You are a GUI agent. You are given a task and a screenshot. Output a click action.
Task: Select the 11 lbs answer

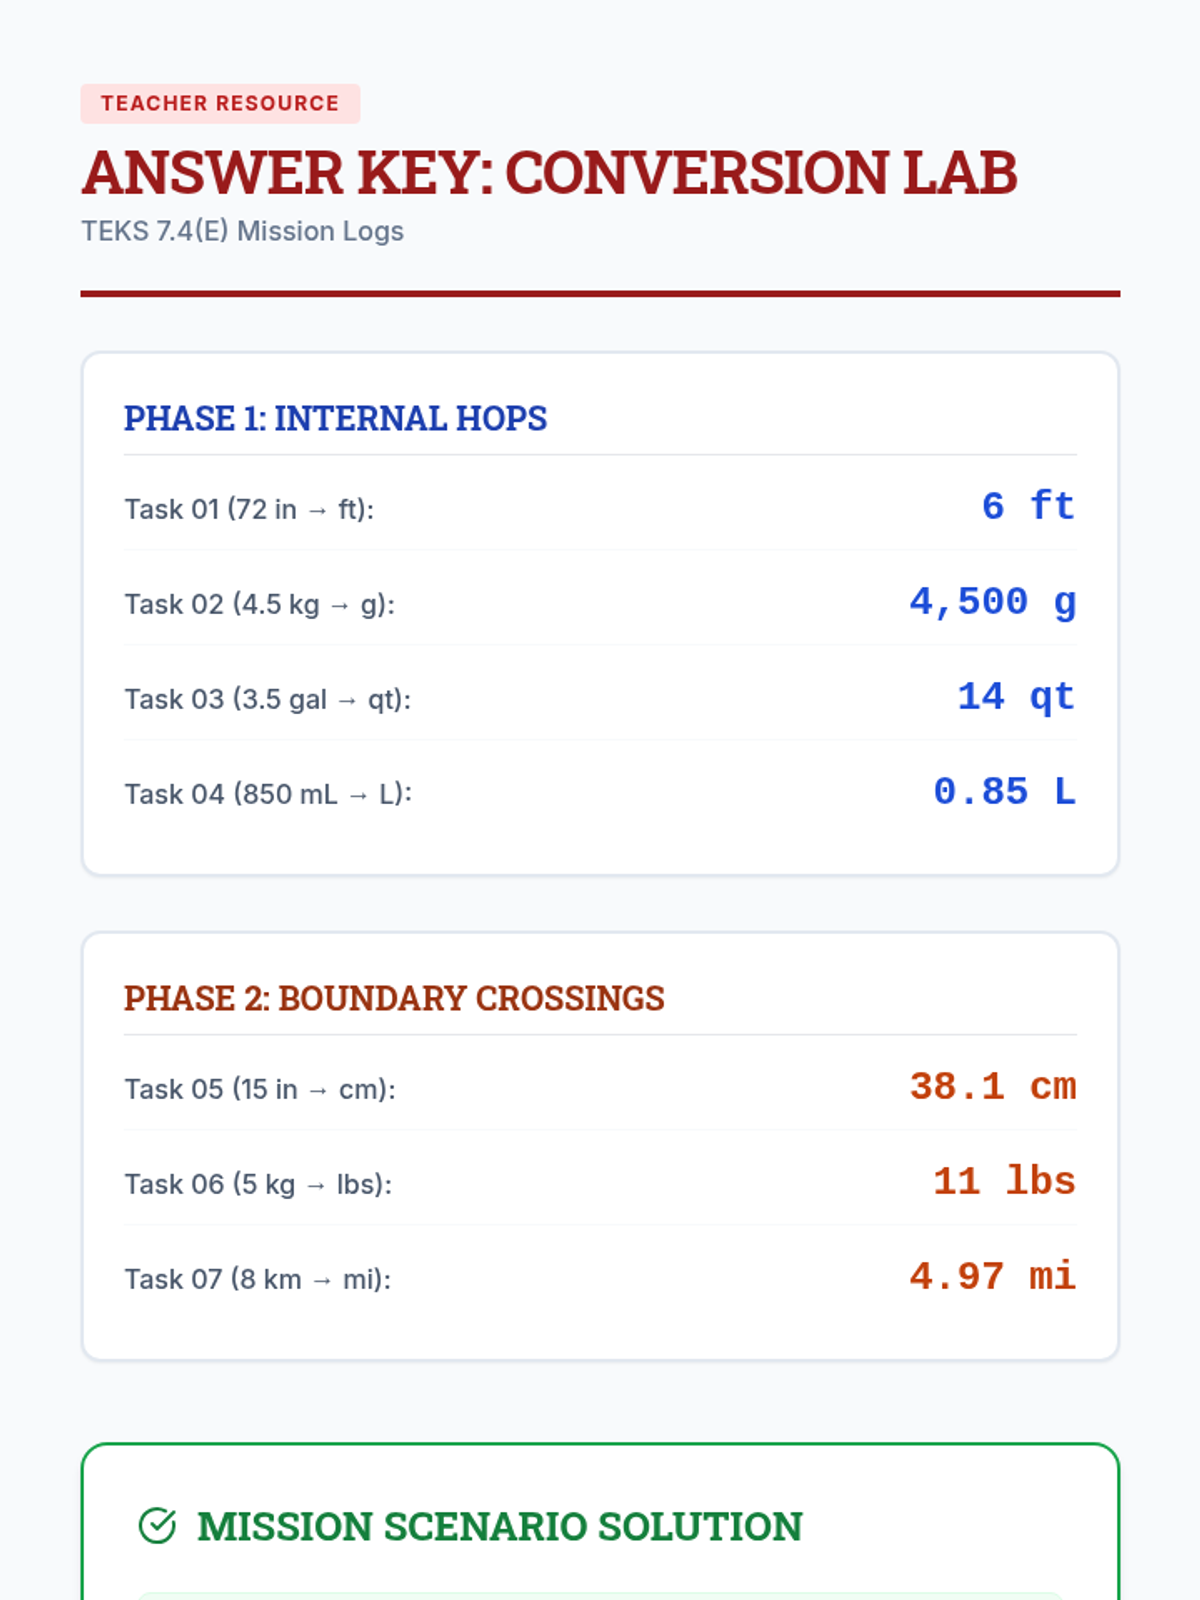(x=1004, y=1182)
